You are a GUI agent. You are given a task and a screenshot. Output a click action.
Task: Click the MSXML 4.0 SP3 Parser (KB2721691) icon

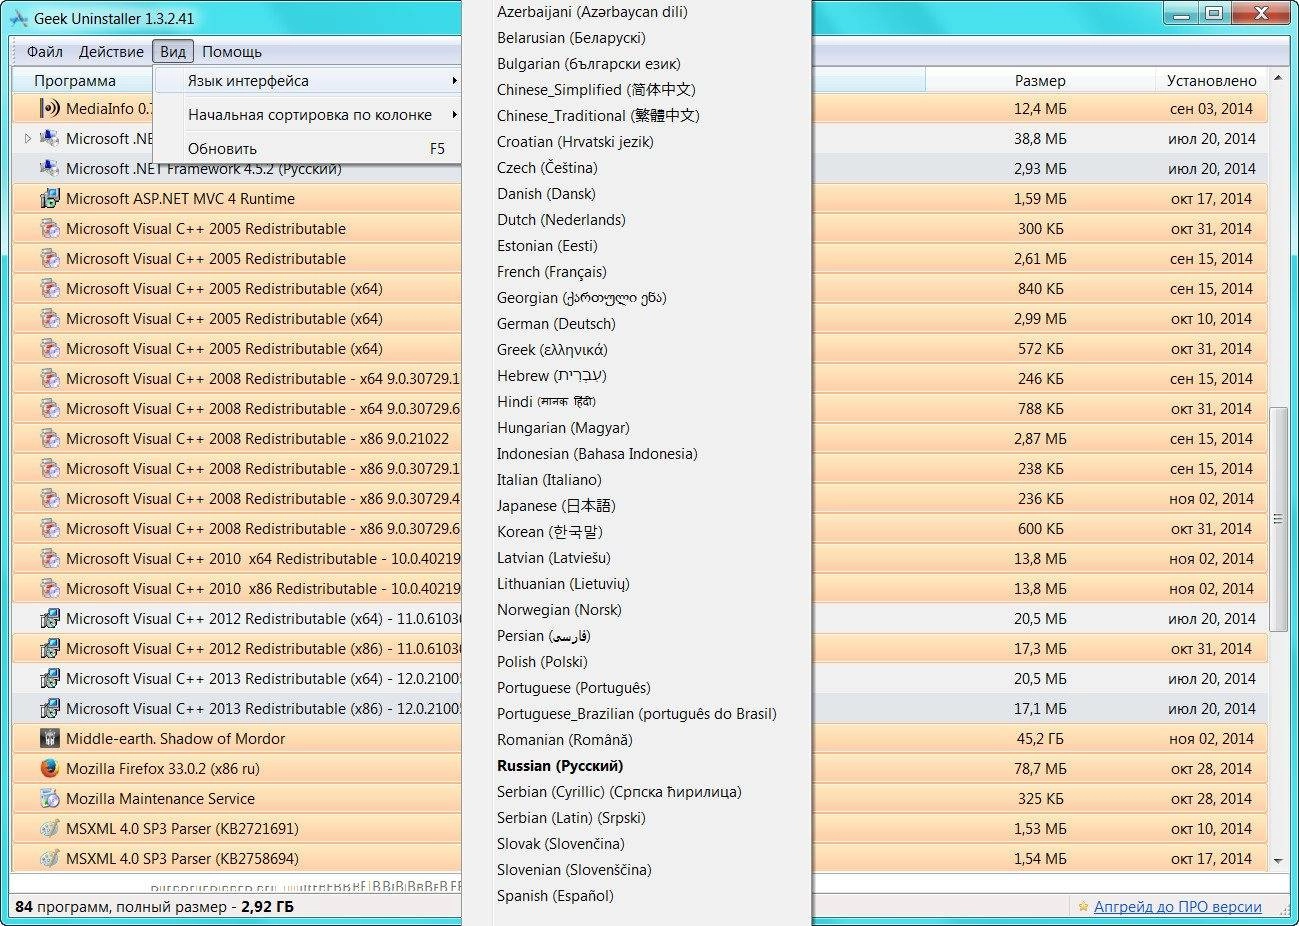pyautogui.click(x=49, y=828)
